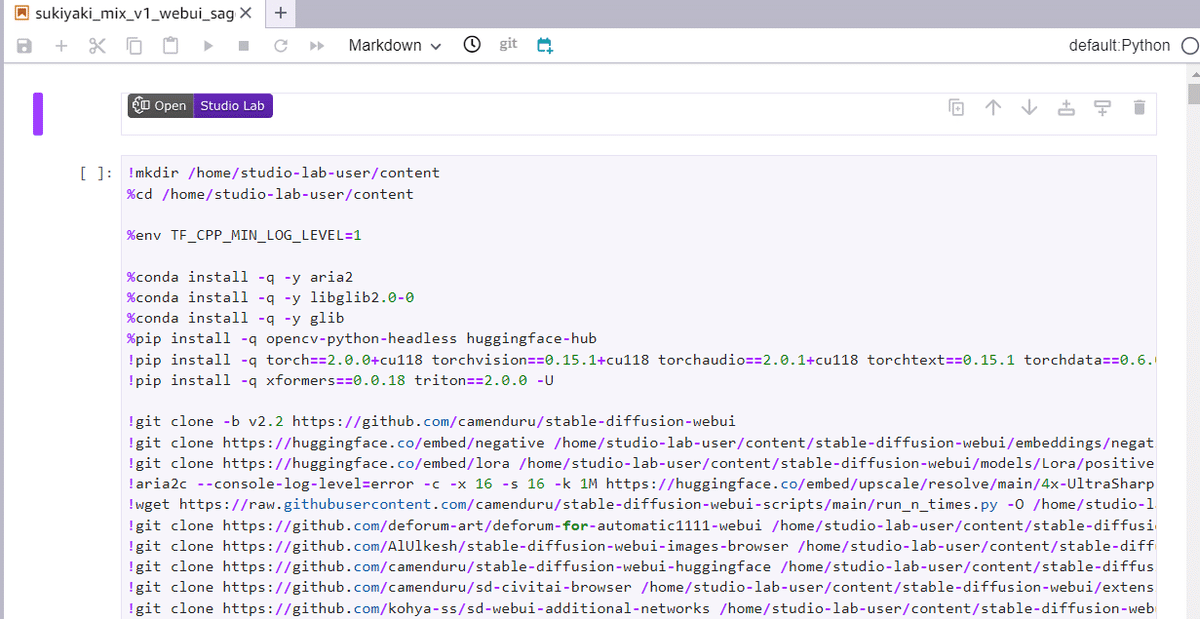The image size is (1200, 619).
Task: Click the vertical scrollbar thumb of the notebook
Action: [1193, 94]
